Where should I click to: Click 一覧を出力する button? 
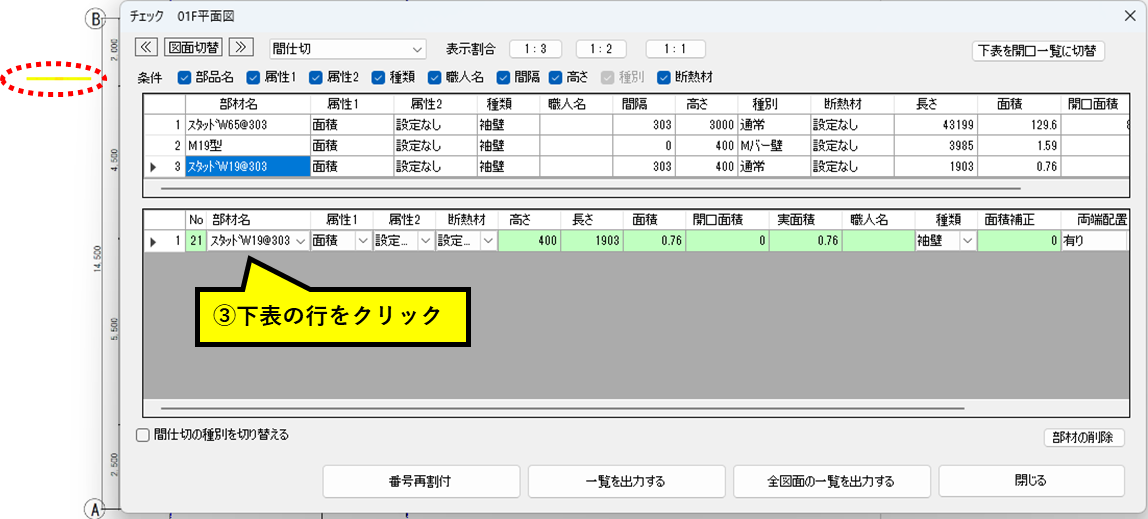pos(625,481)
